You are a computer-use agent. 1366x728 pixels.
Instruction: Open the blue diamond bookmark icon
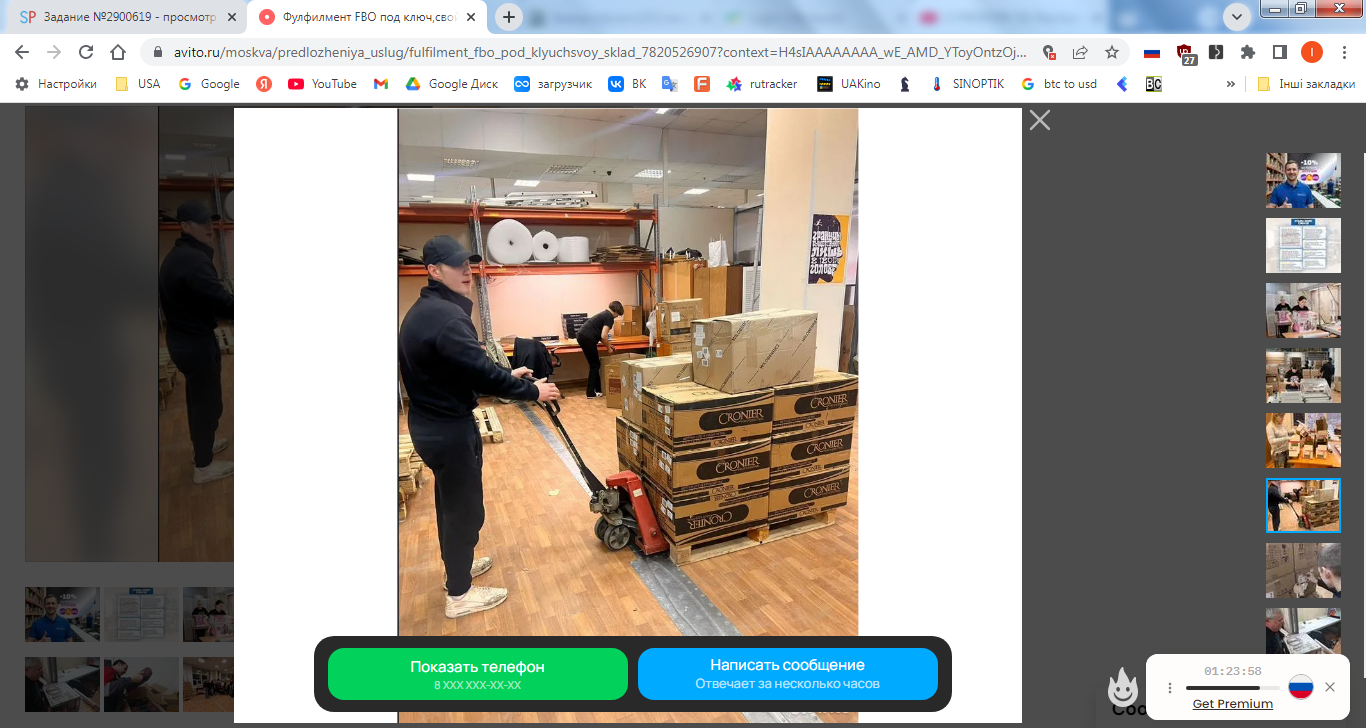point(1122,84)
